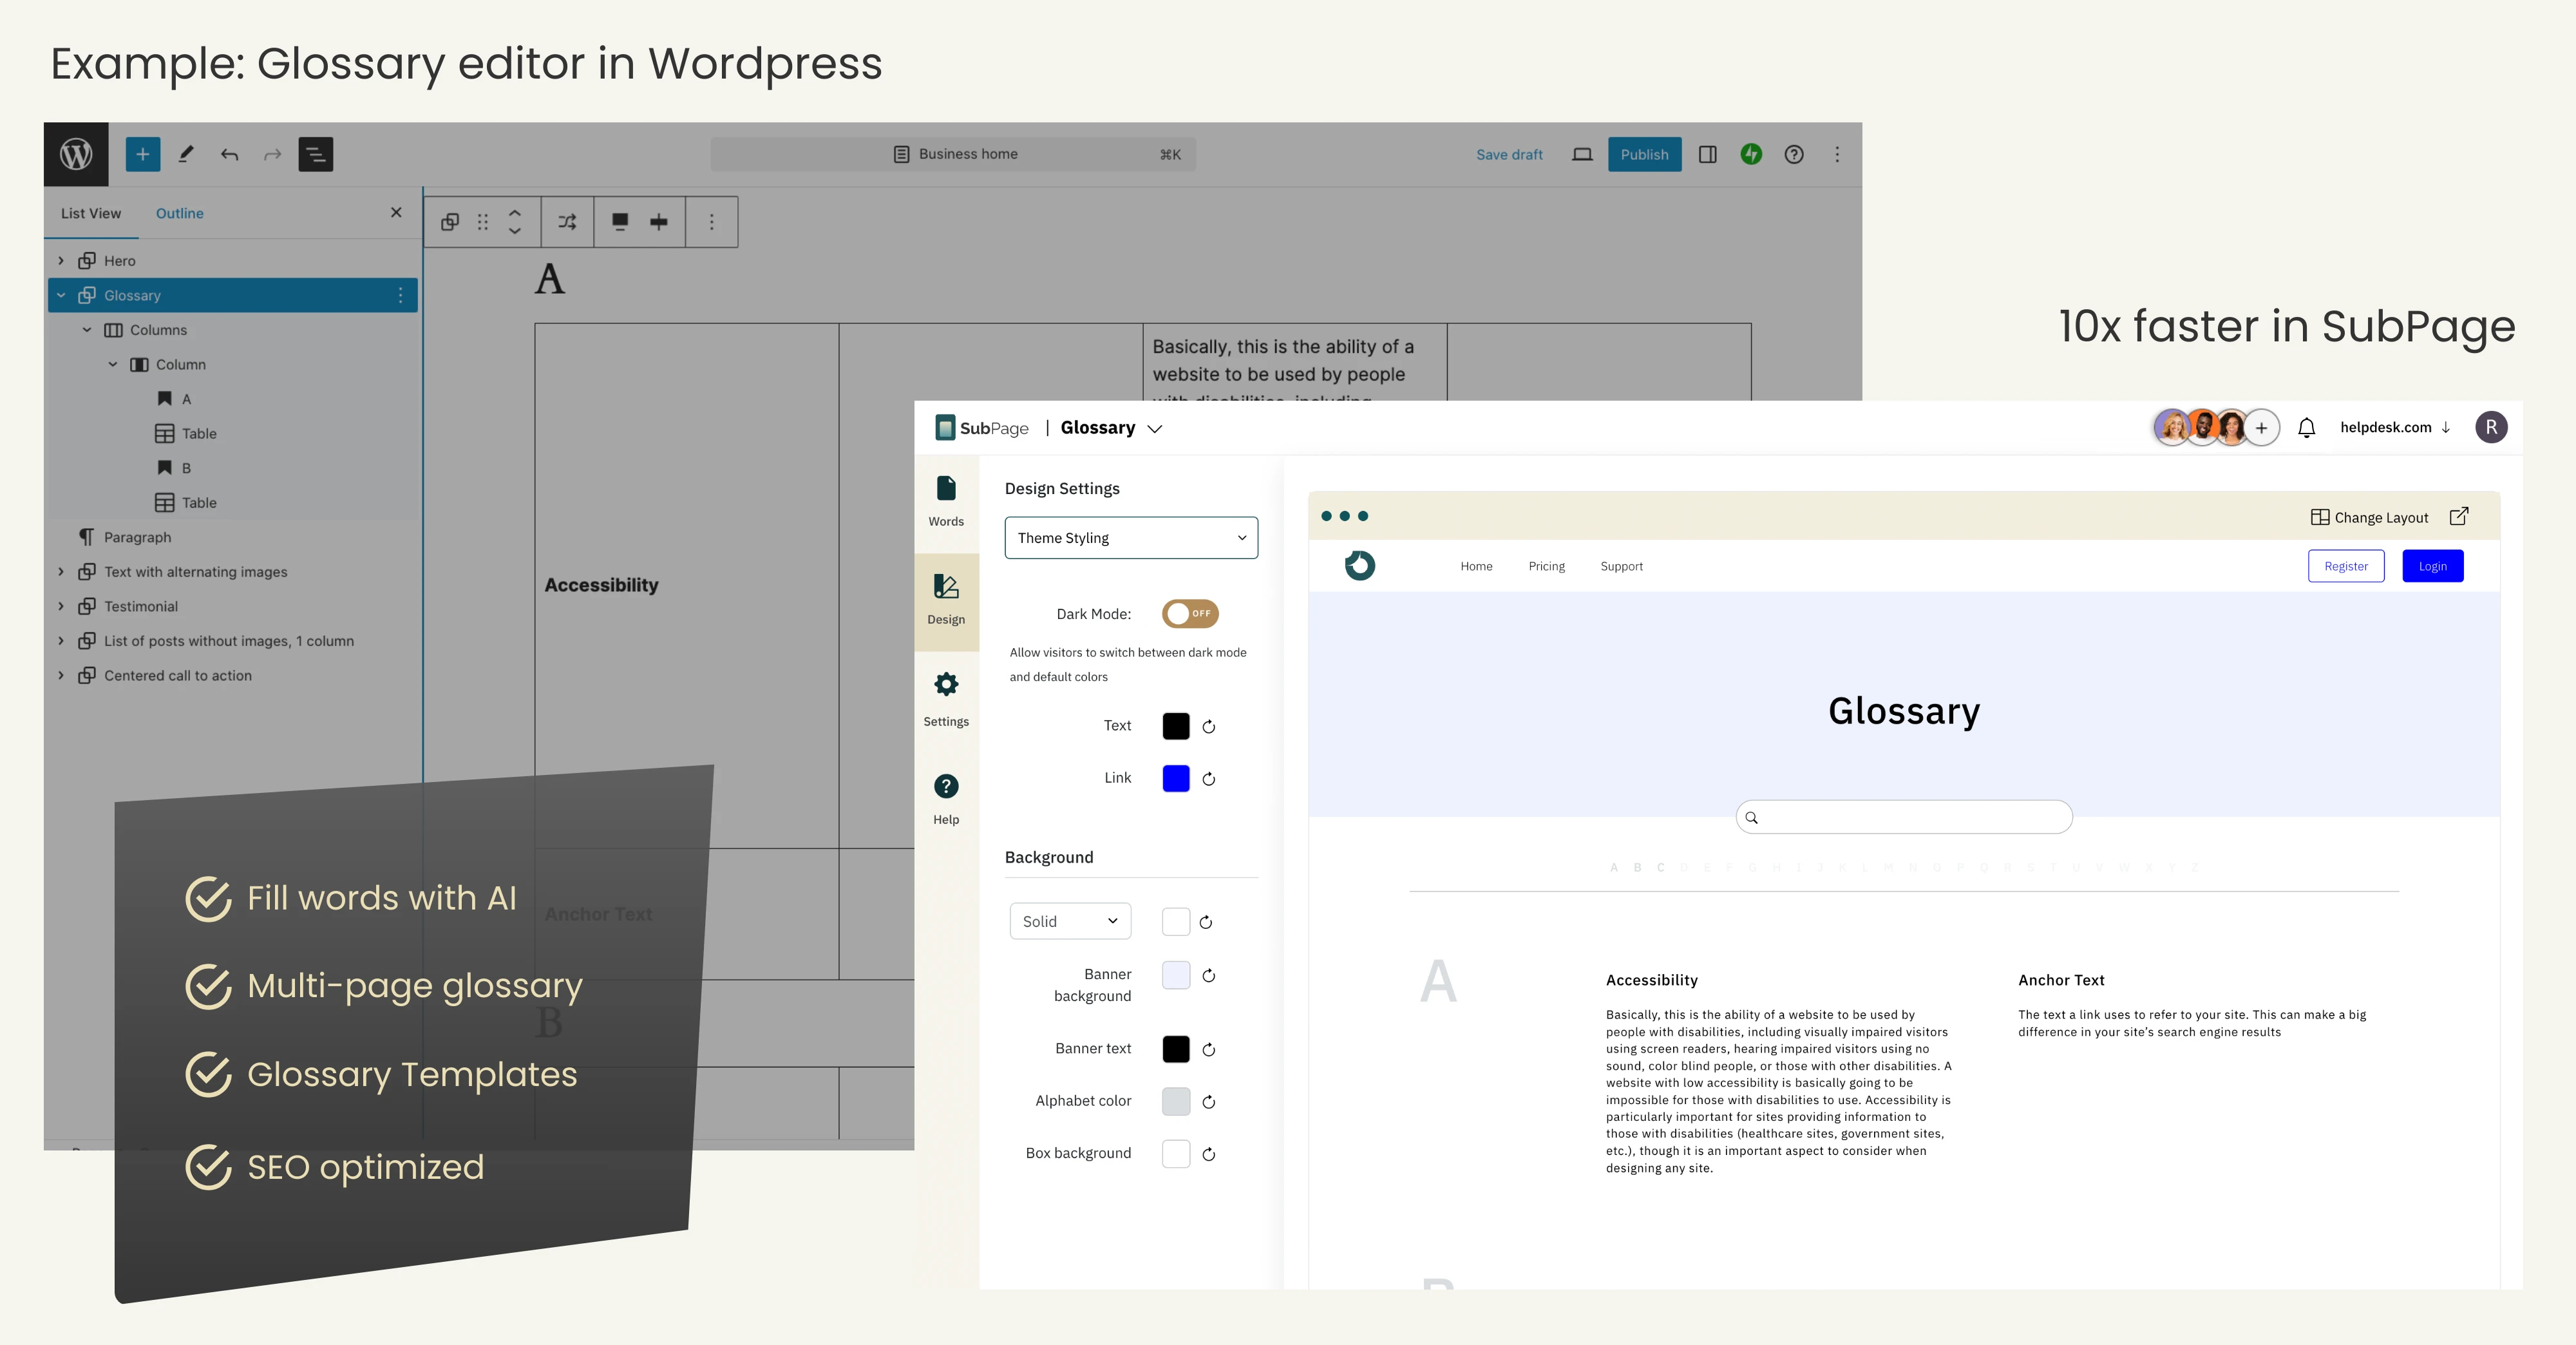Screen dimensions: 2576x1345
Task: Open the helpdesk.com domain dropdown
Action: click(2395, 427)
